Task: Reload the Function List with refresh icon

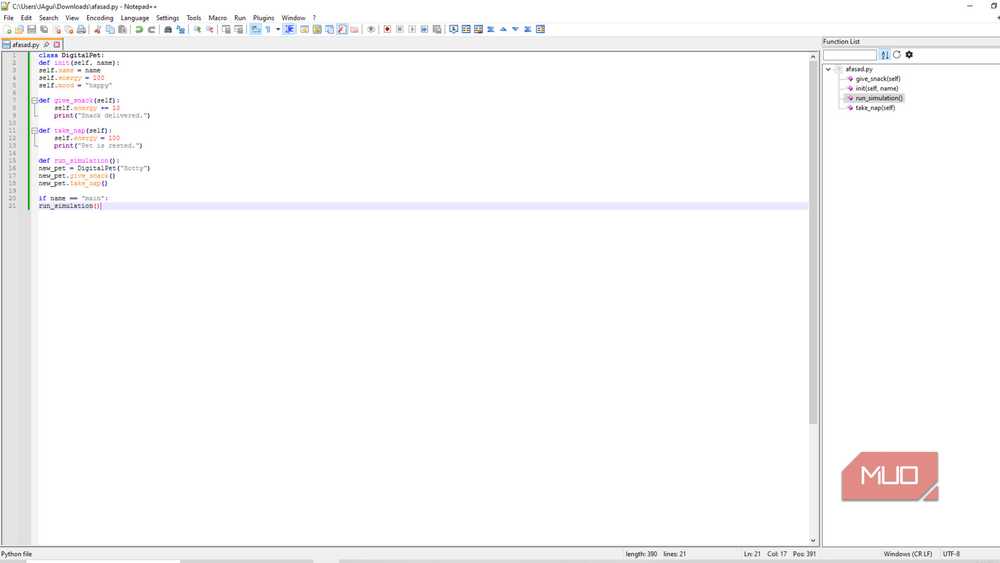Action: [897, 55]
